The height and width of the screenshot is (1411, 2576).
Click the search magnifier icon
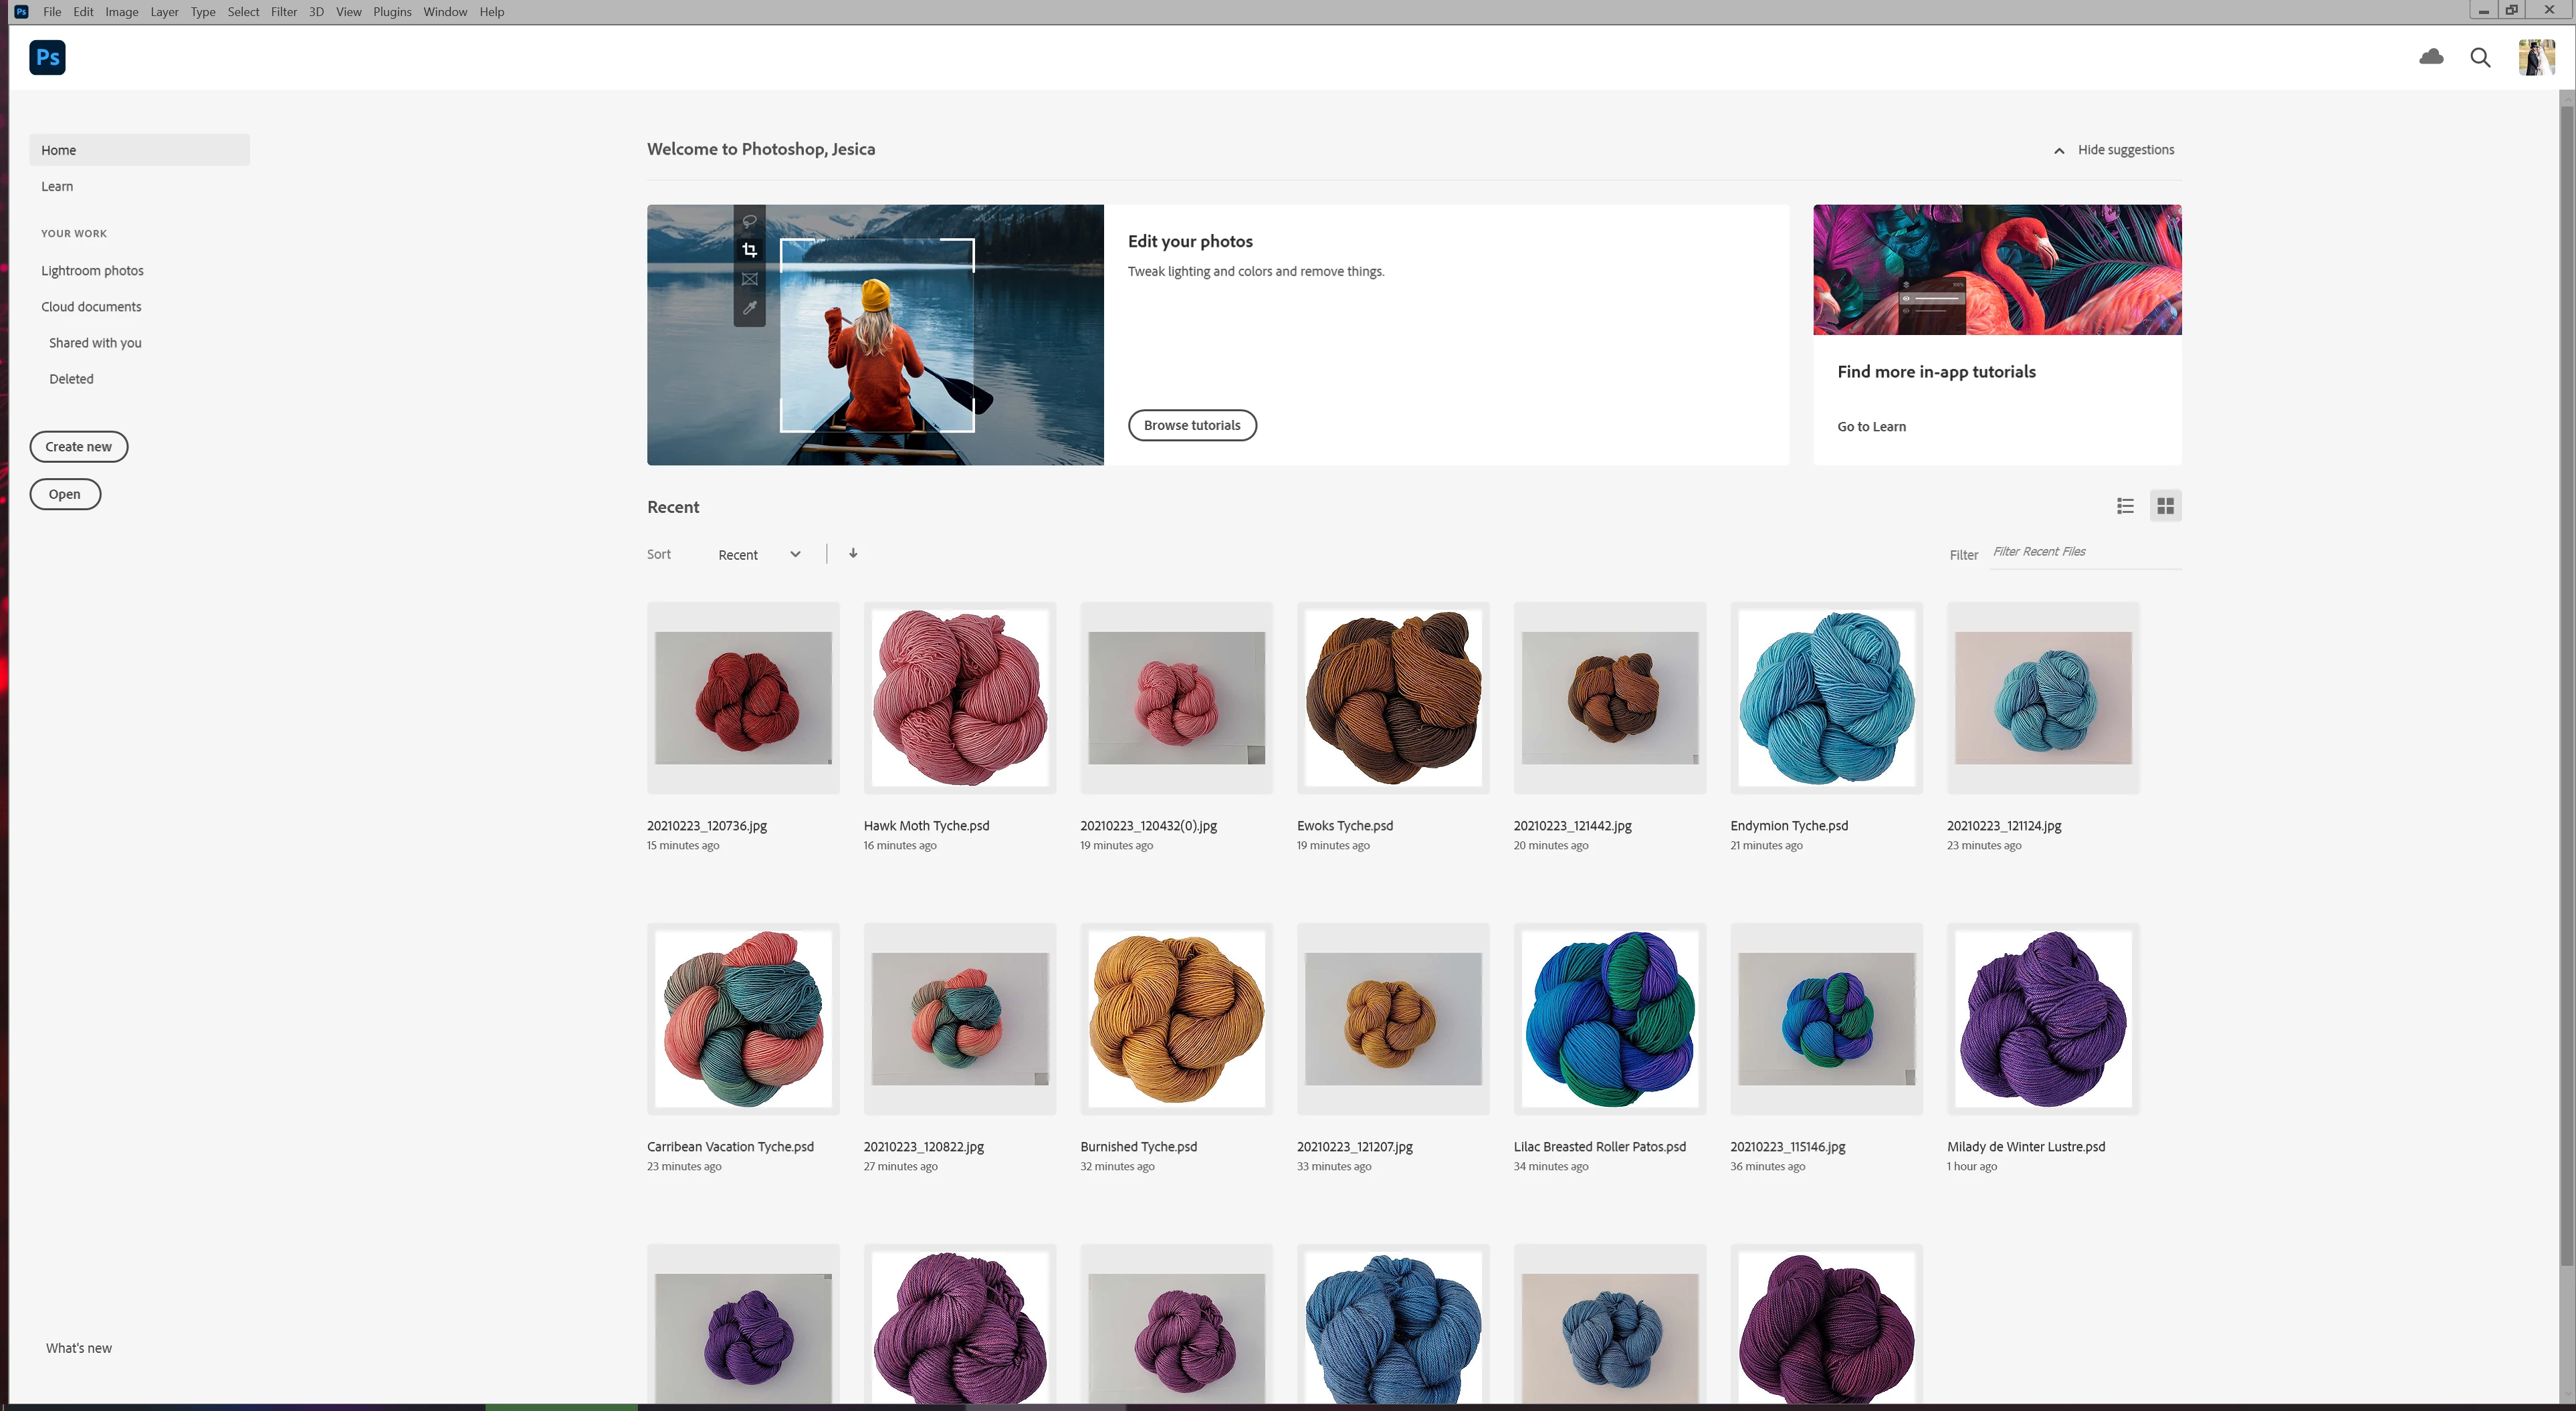[2480, 57]
